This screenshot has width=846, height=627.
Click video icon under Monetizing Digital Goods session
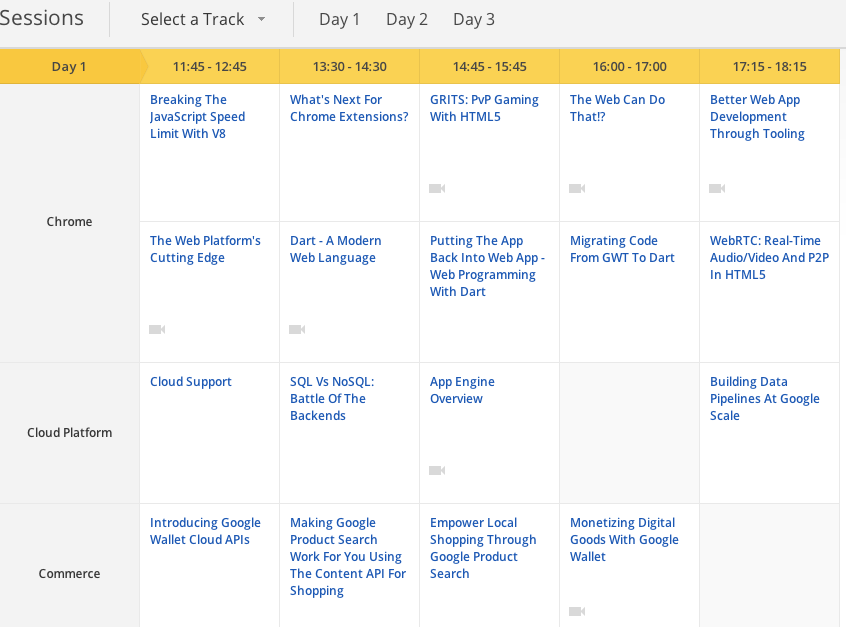[x=577, y=611]
